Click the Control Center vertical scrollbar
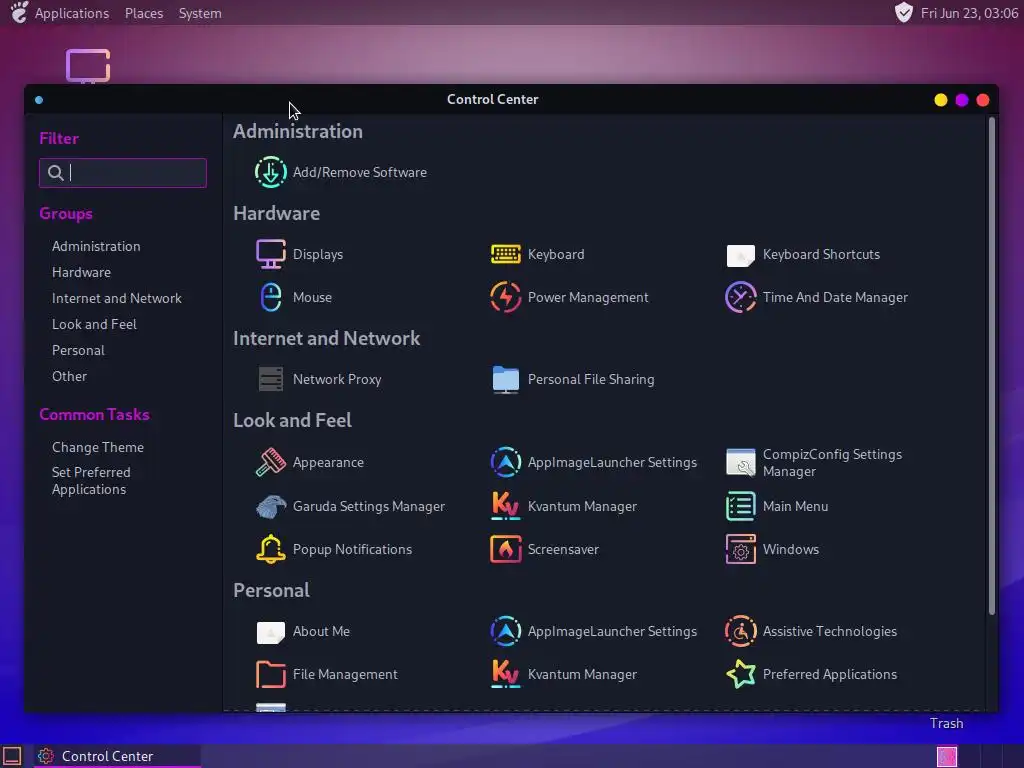Viewport: 1024px width, 768px height. point(991,366)
